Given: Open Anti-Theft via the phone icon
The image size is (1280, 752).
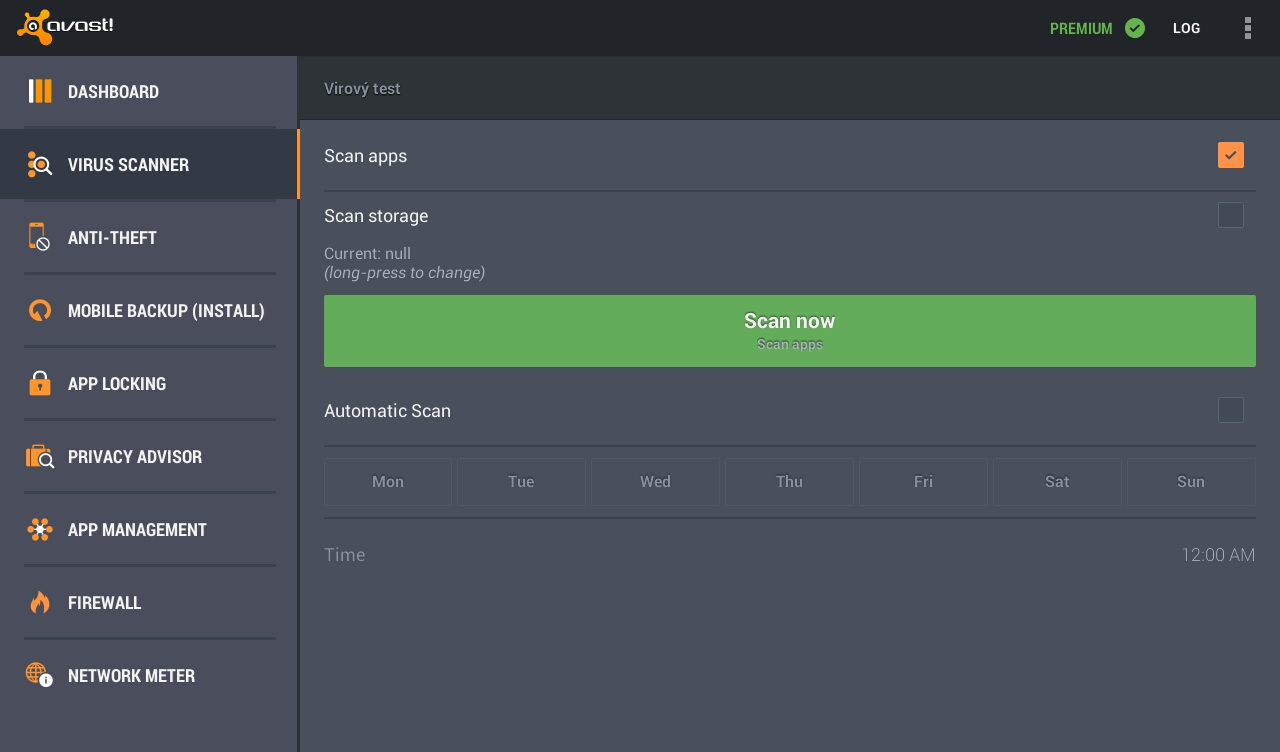Looking at the screenshot, I should (x=40, y=237).
